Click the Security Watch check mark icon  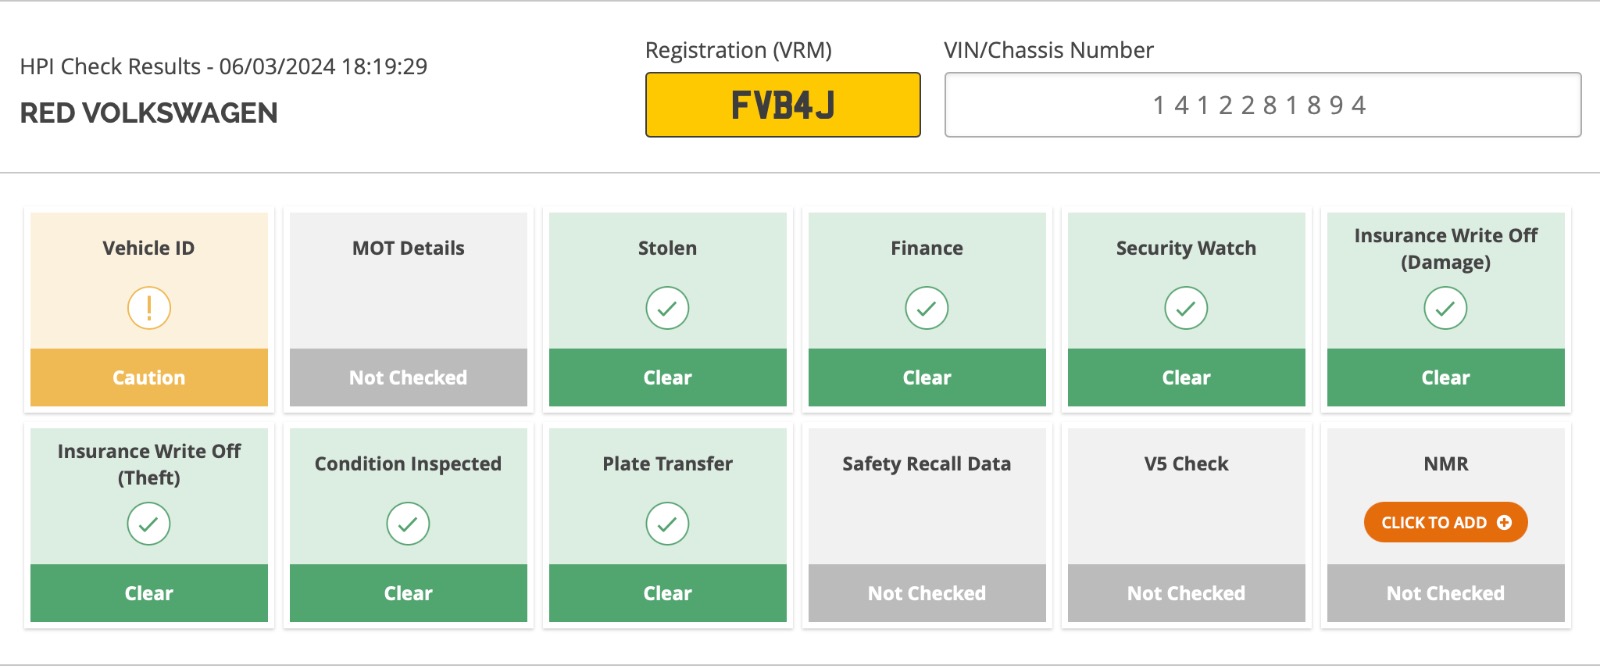pos(1186,308)
